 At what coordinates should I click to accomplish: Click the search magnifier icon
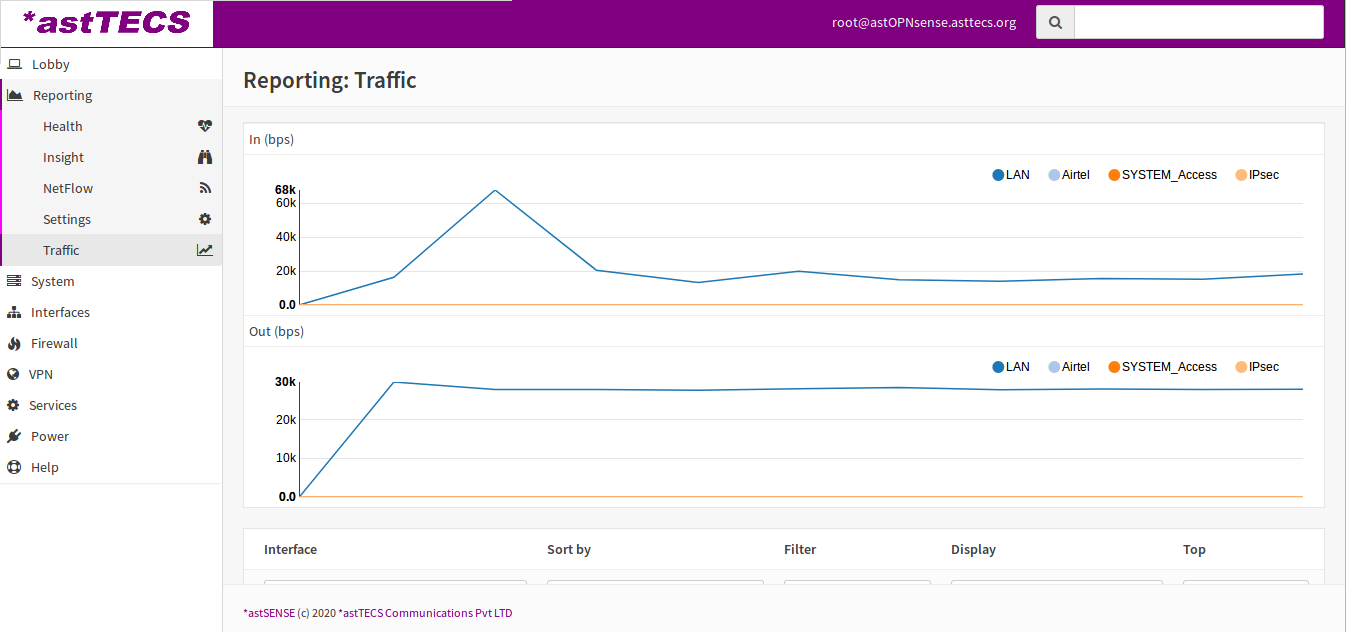1055,22
